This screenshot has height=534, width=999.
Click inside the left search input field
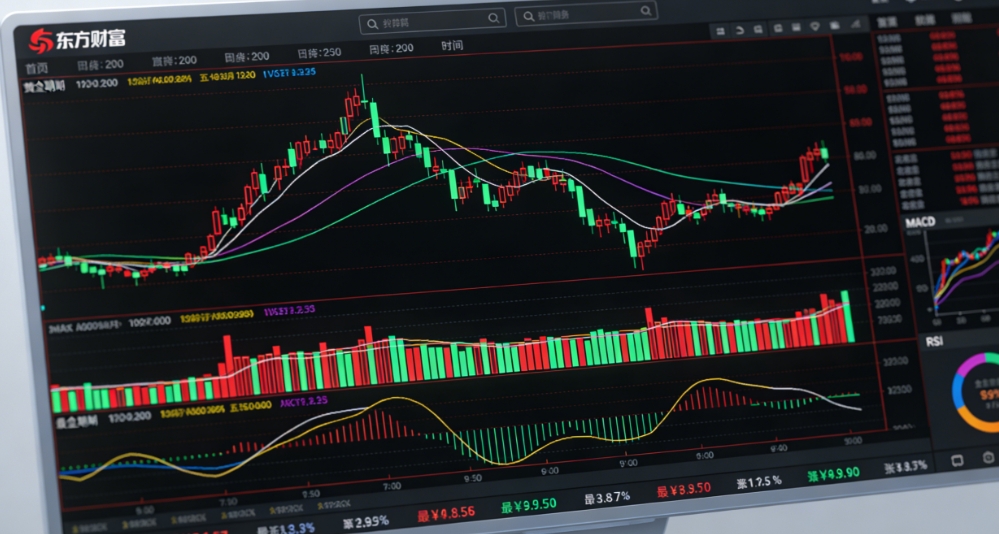[x=425, y=18]
